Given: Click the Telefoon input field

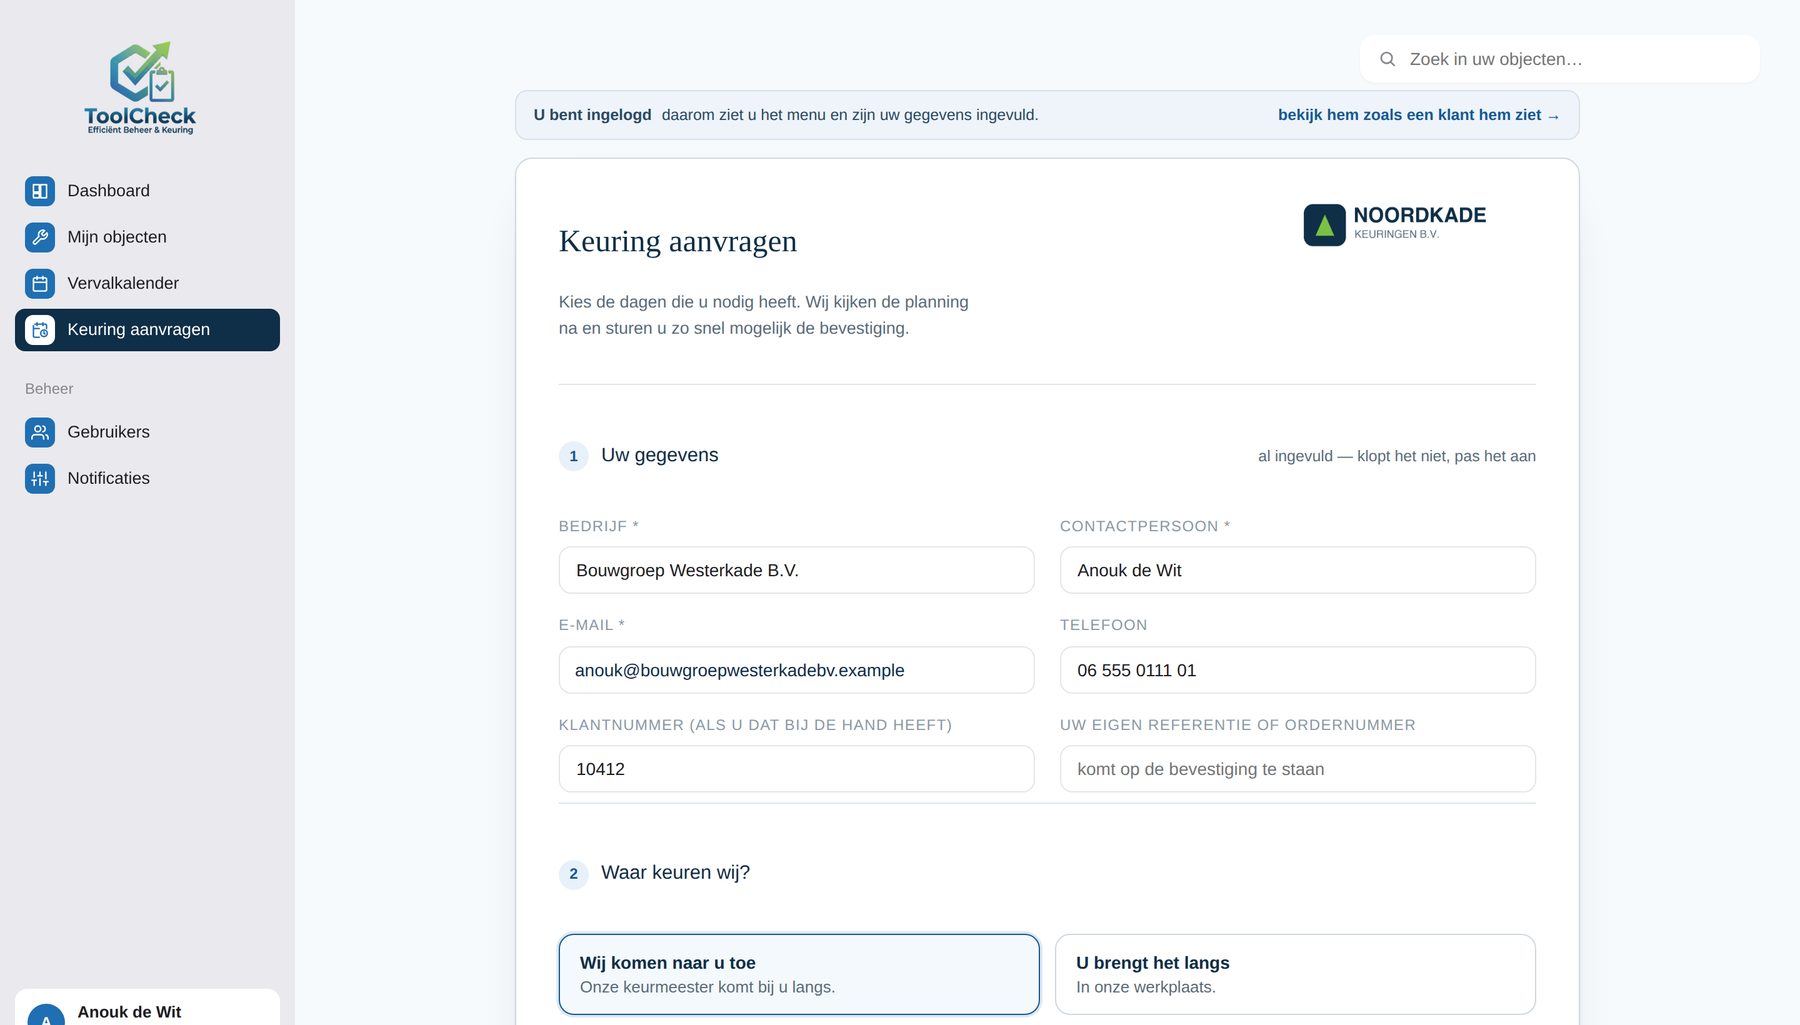Looking at the screenshot, I should (x=1297, y=670).
